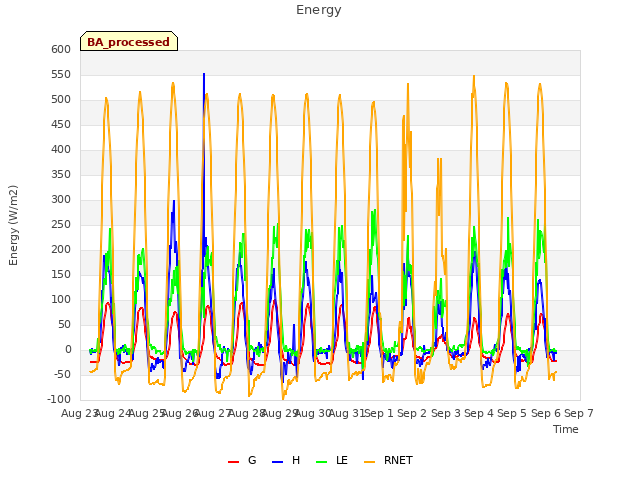Click the Aug 28 x-axis label
The image size is (640, 480).
coord(246,413)
